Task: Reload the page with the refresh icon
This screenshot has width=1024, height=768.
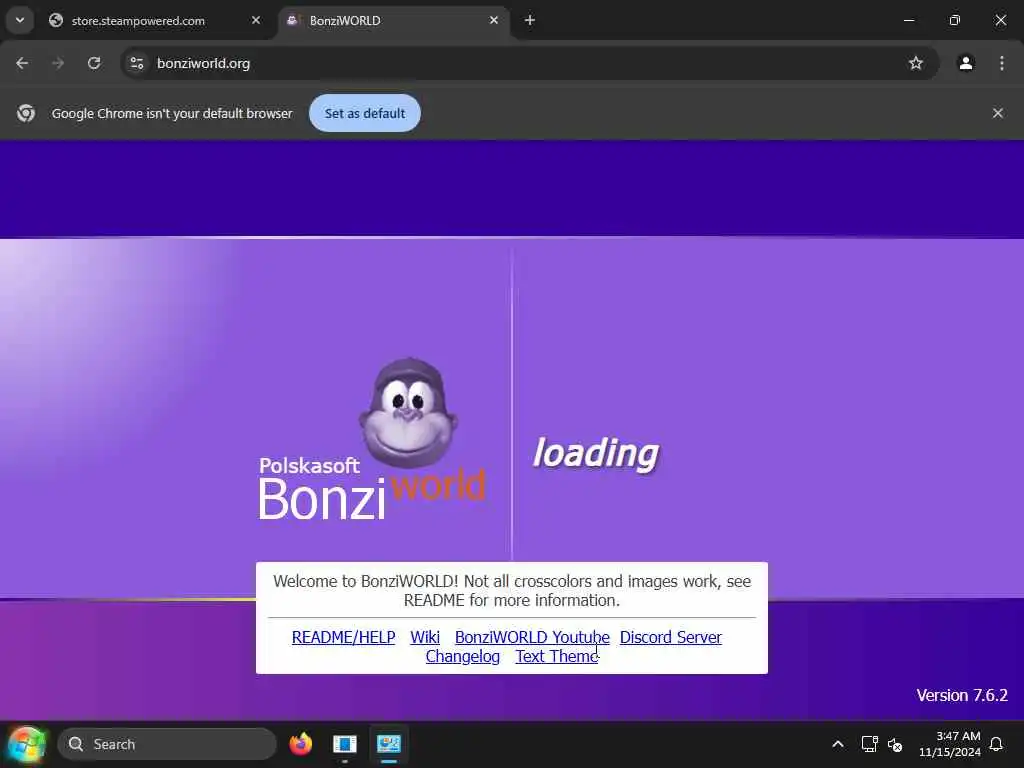Action: tap(94, 63)
